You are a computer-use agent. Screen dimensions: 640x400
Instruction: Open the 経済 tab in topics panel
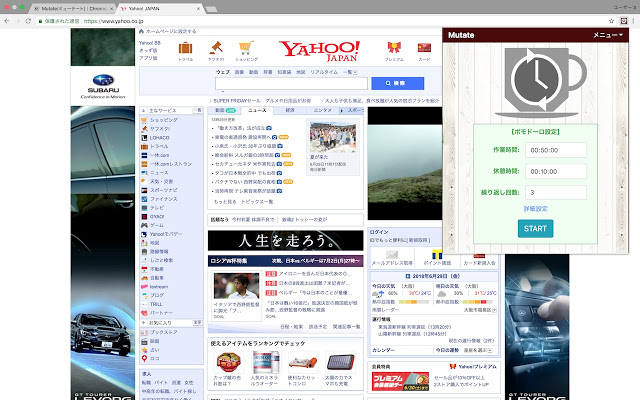[x=290, y=110]
